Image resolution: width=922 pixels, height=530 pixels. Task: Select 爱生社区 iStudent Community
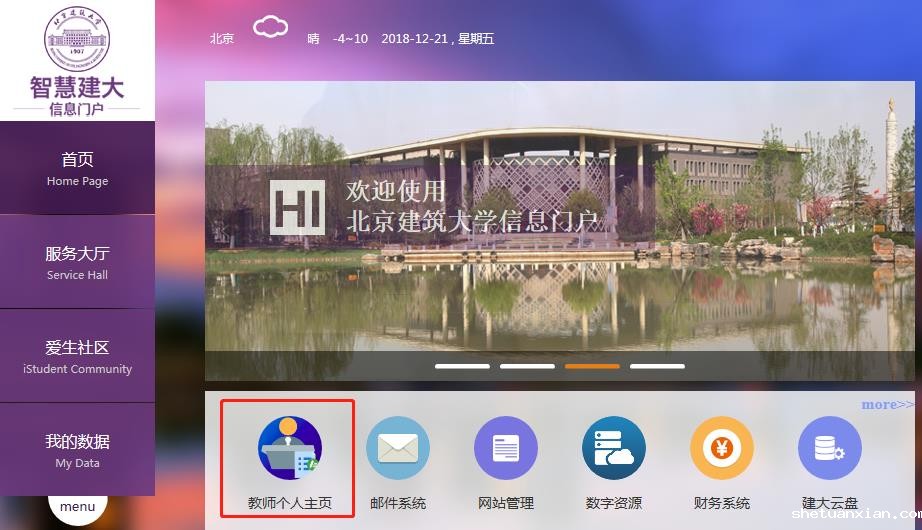click(x=77, y=356)
